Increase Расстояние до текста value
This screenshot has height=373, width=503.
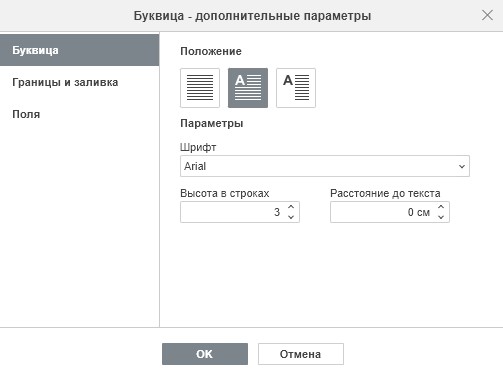tap(441, 207)
